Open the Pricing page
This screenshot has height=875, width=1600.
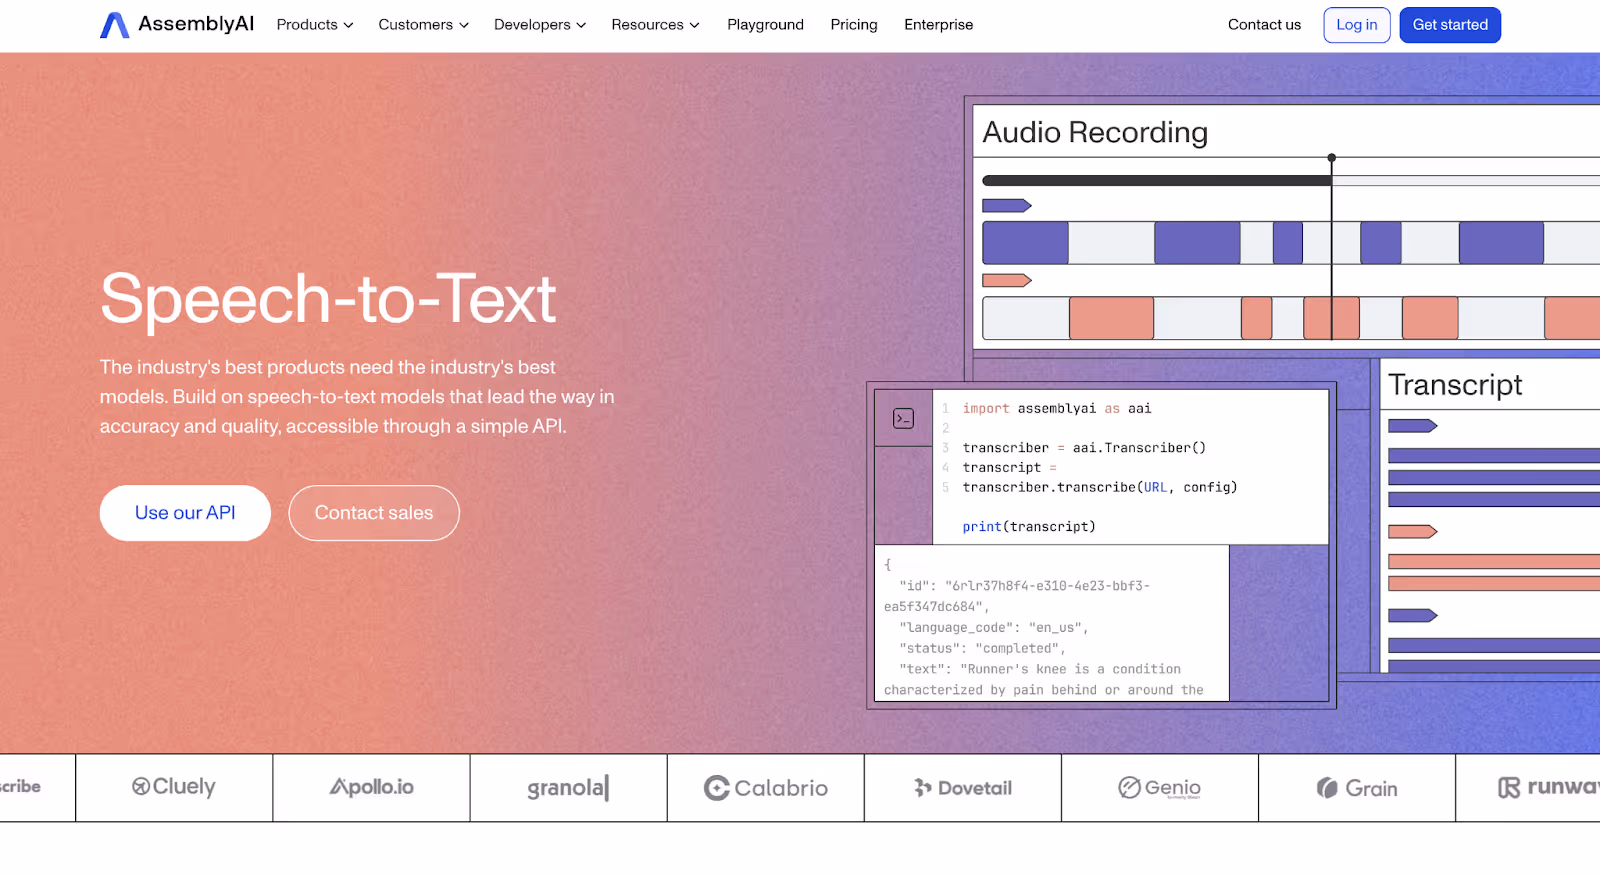854,25
